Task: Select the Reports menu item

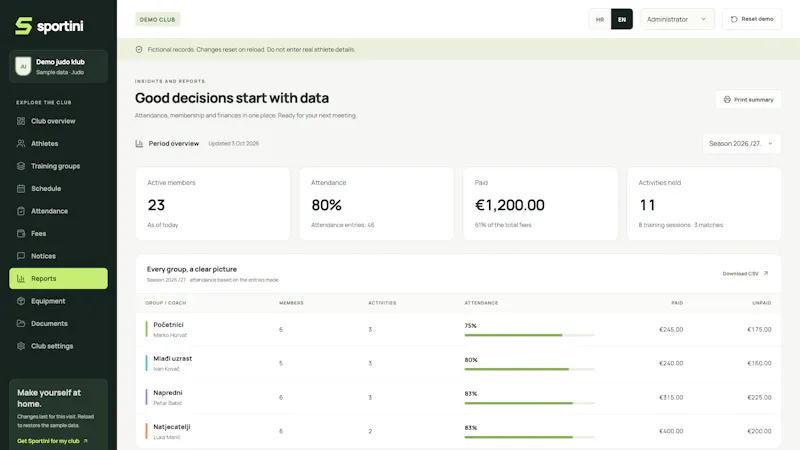Action: click(58, 279)
